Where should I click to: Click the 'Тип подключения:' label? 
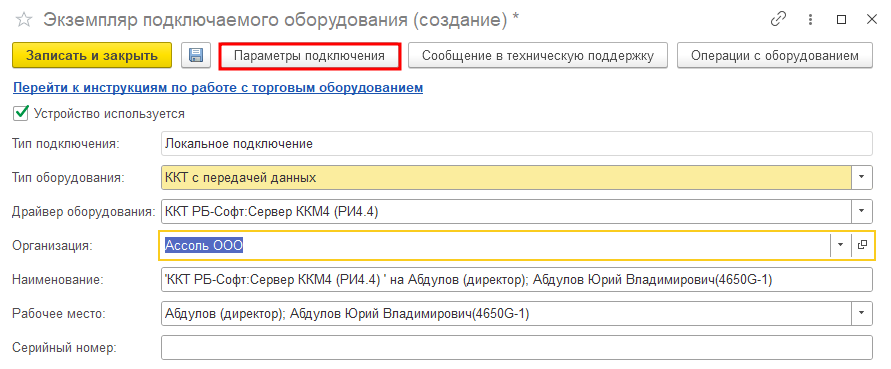pyautogui.click(x=66, y=144)
